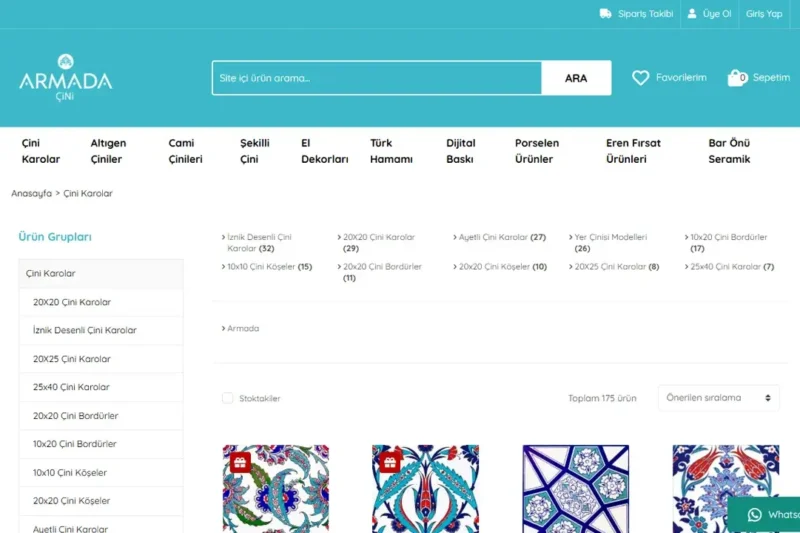
Task: Click the Giriş Yap link
Action: [764, 14]
